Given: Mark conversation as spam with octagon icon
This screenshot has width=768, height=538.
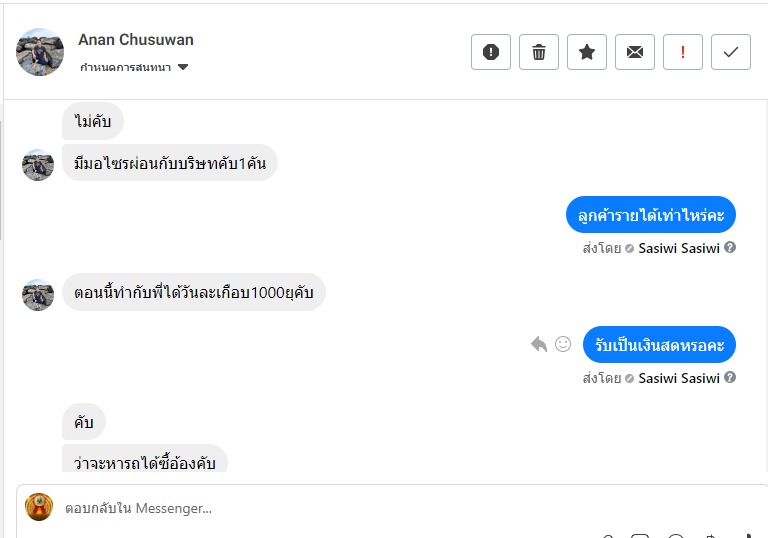Looking at the screenshot, I should point(491,52).
